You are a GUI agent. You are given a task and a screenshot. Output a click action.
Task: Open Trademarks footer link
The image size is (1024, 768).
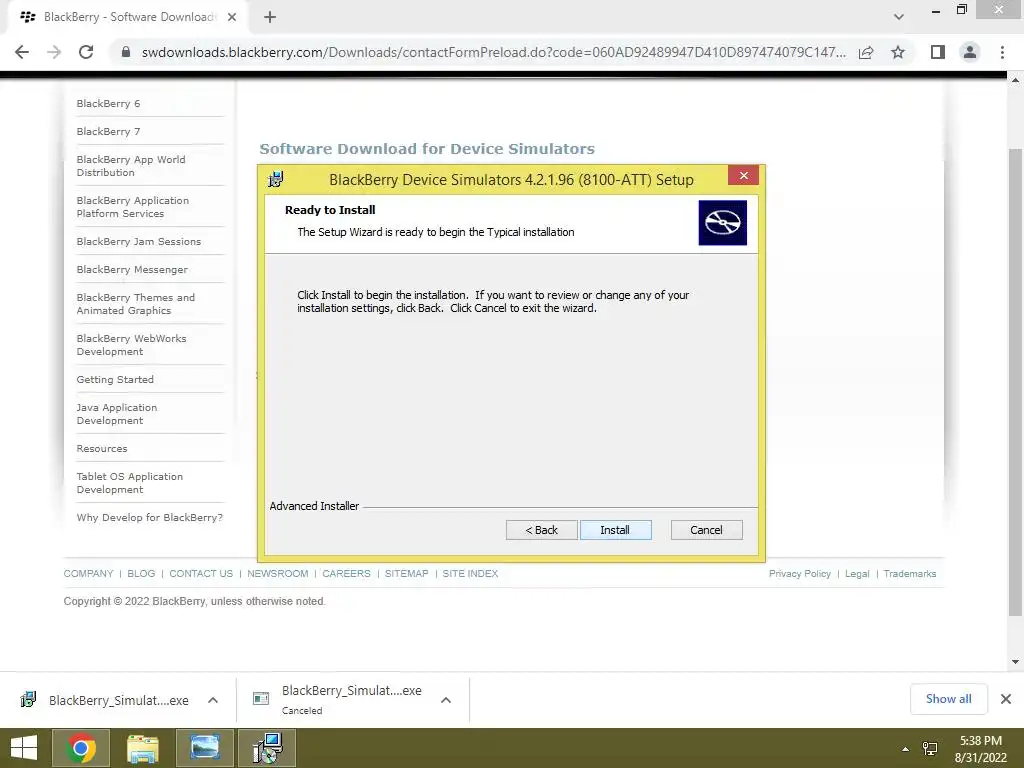(910, 573)
